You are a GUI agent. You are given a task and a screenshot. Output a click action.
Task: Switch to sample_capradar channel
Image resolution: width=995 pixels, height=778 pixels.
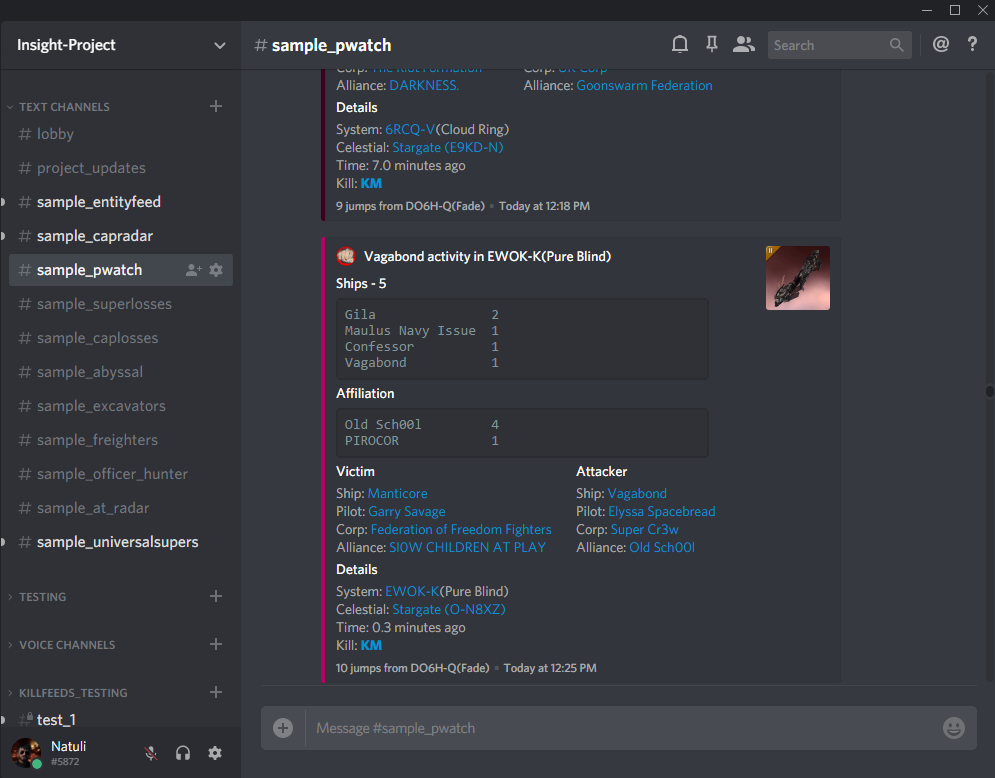[121, 236]
